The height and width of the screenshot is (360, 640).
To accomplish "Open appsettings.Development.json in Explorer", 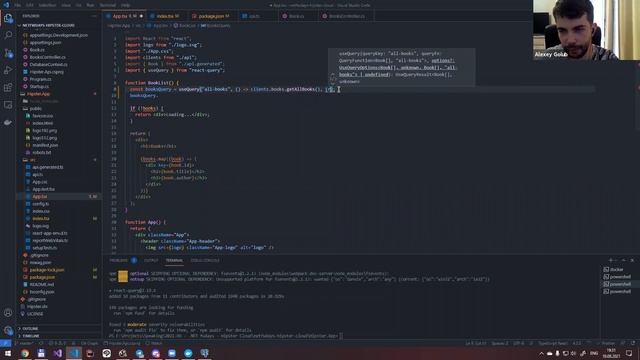I will (x=58, y=35).
